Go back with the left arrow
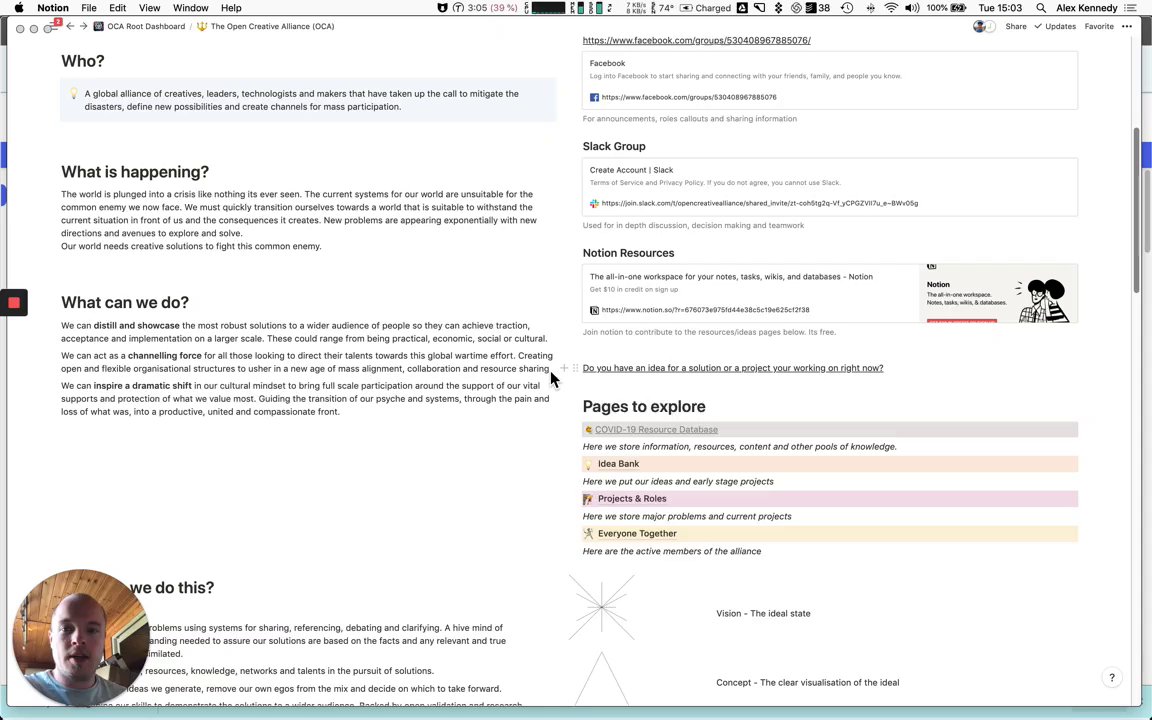 click(70, 26)
